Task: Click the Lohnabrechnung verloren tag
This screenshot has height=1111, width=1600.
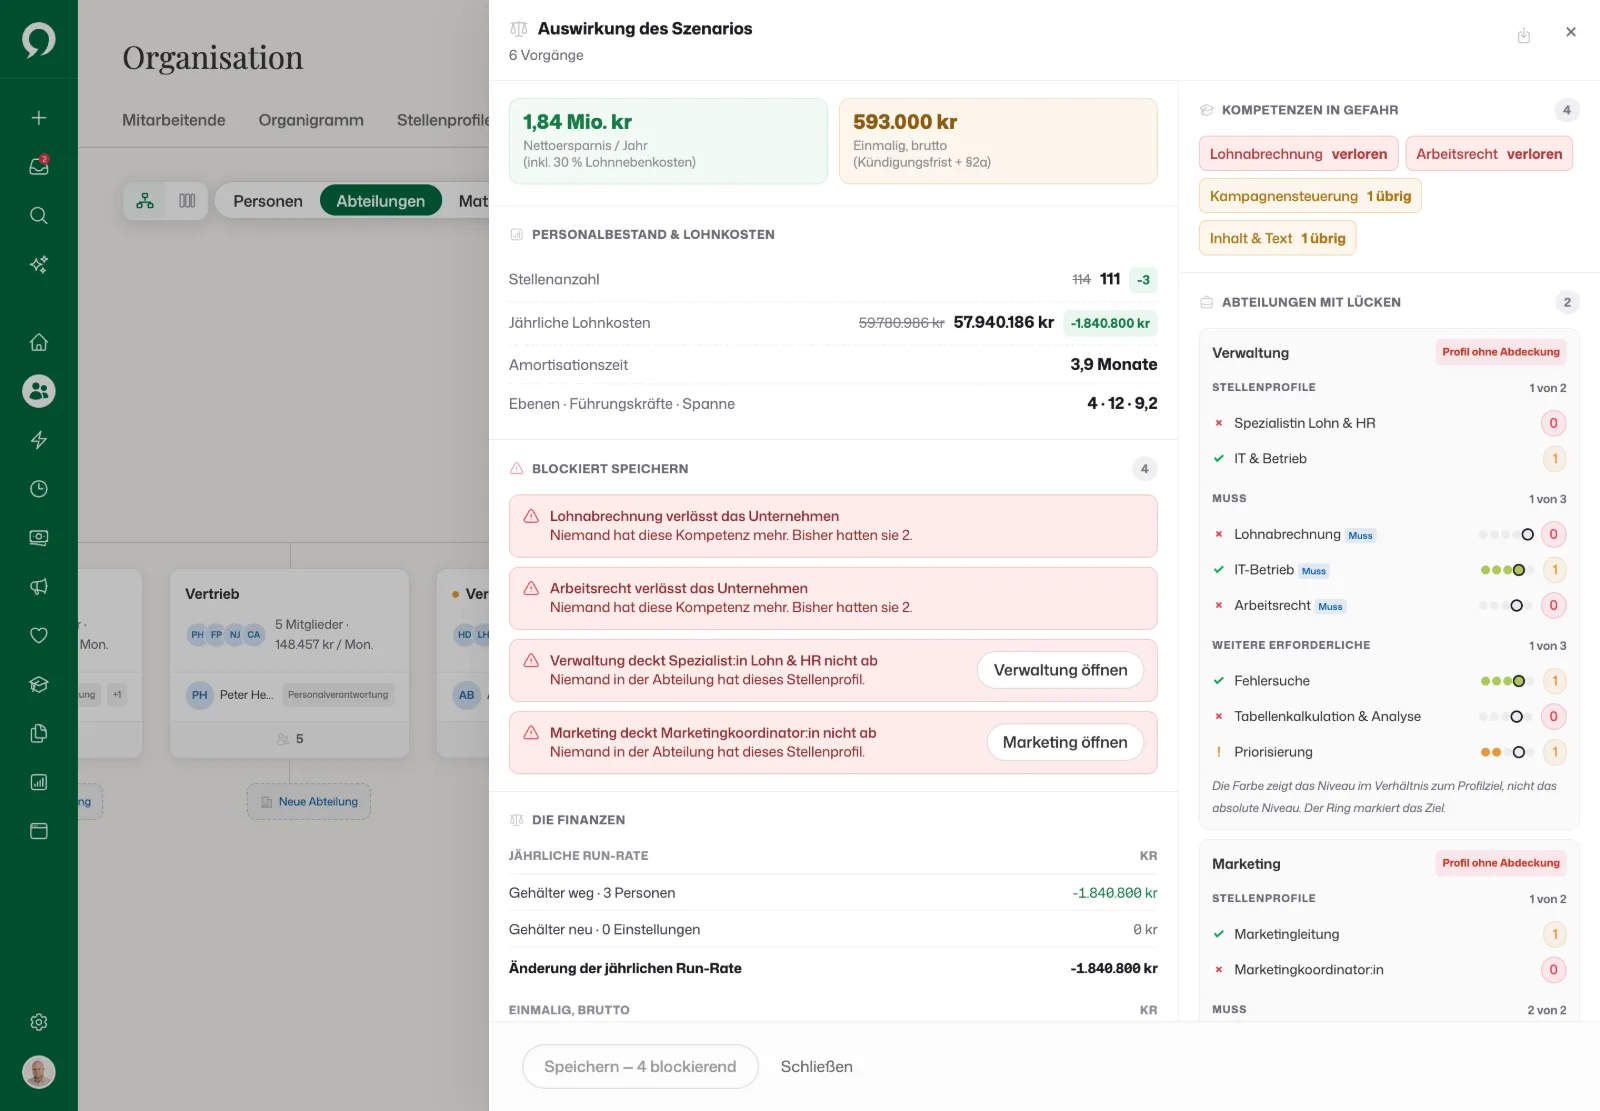Action: [x=1298, y=154]
